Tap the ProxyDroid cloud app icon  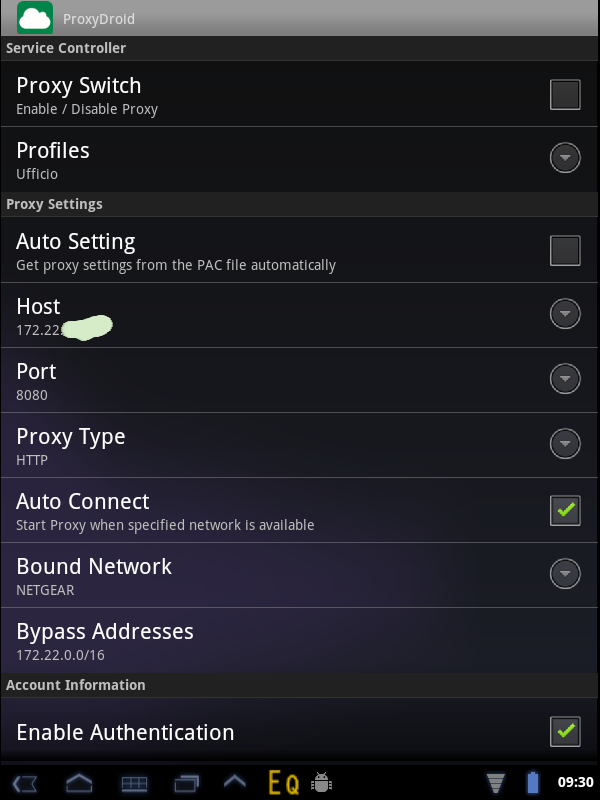[35, 18]
